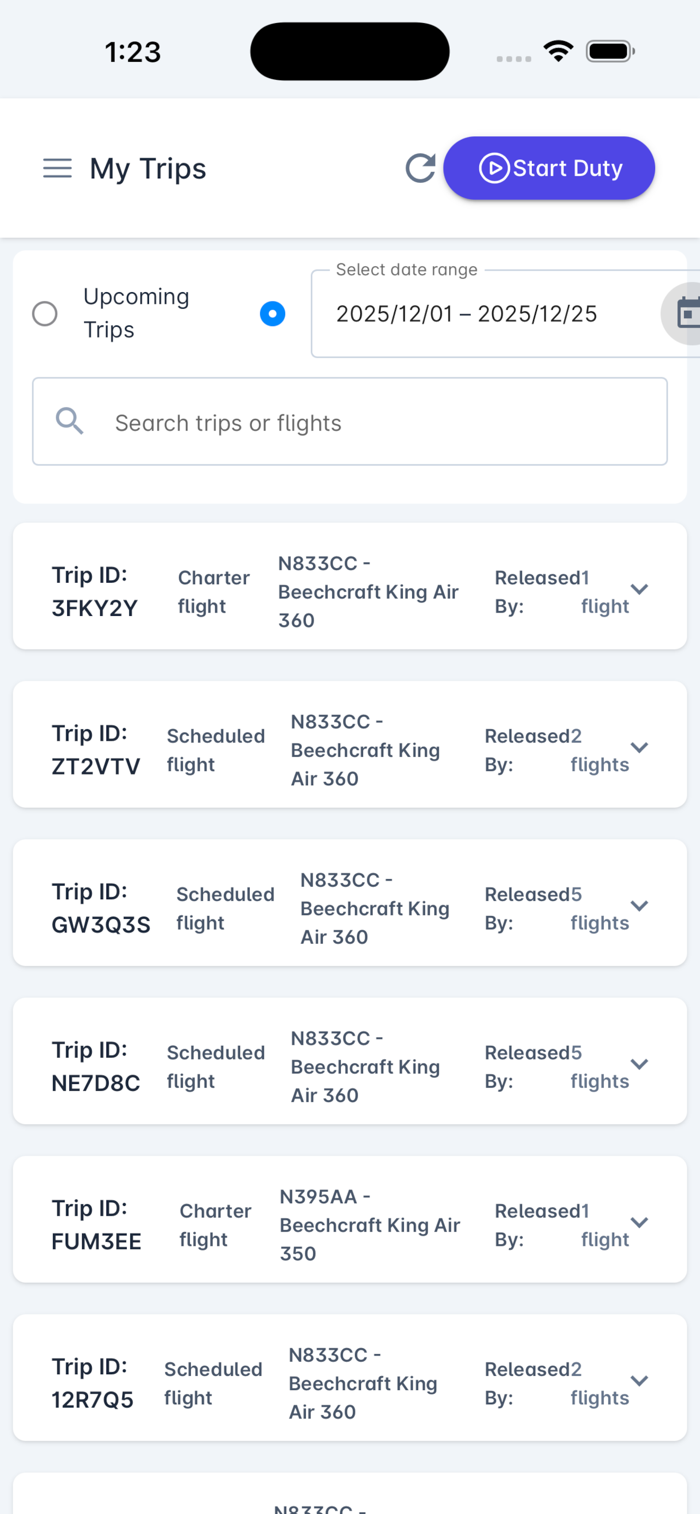Tap the Wi-Fi status icon

click(558, 51)
